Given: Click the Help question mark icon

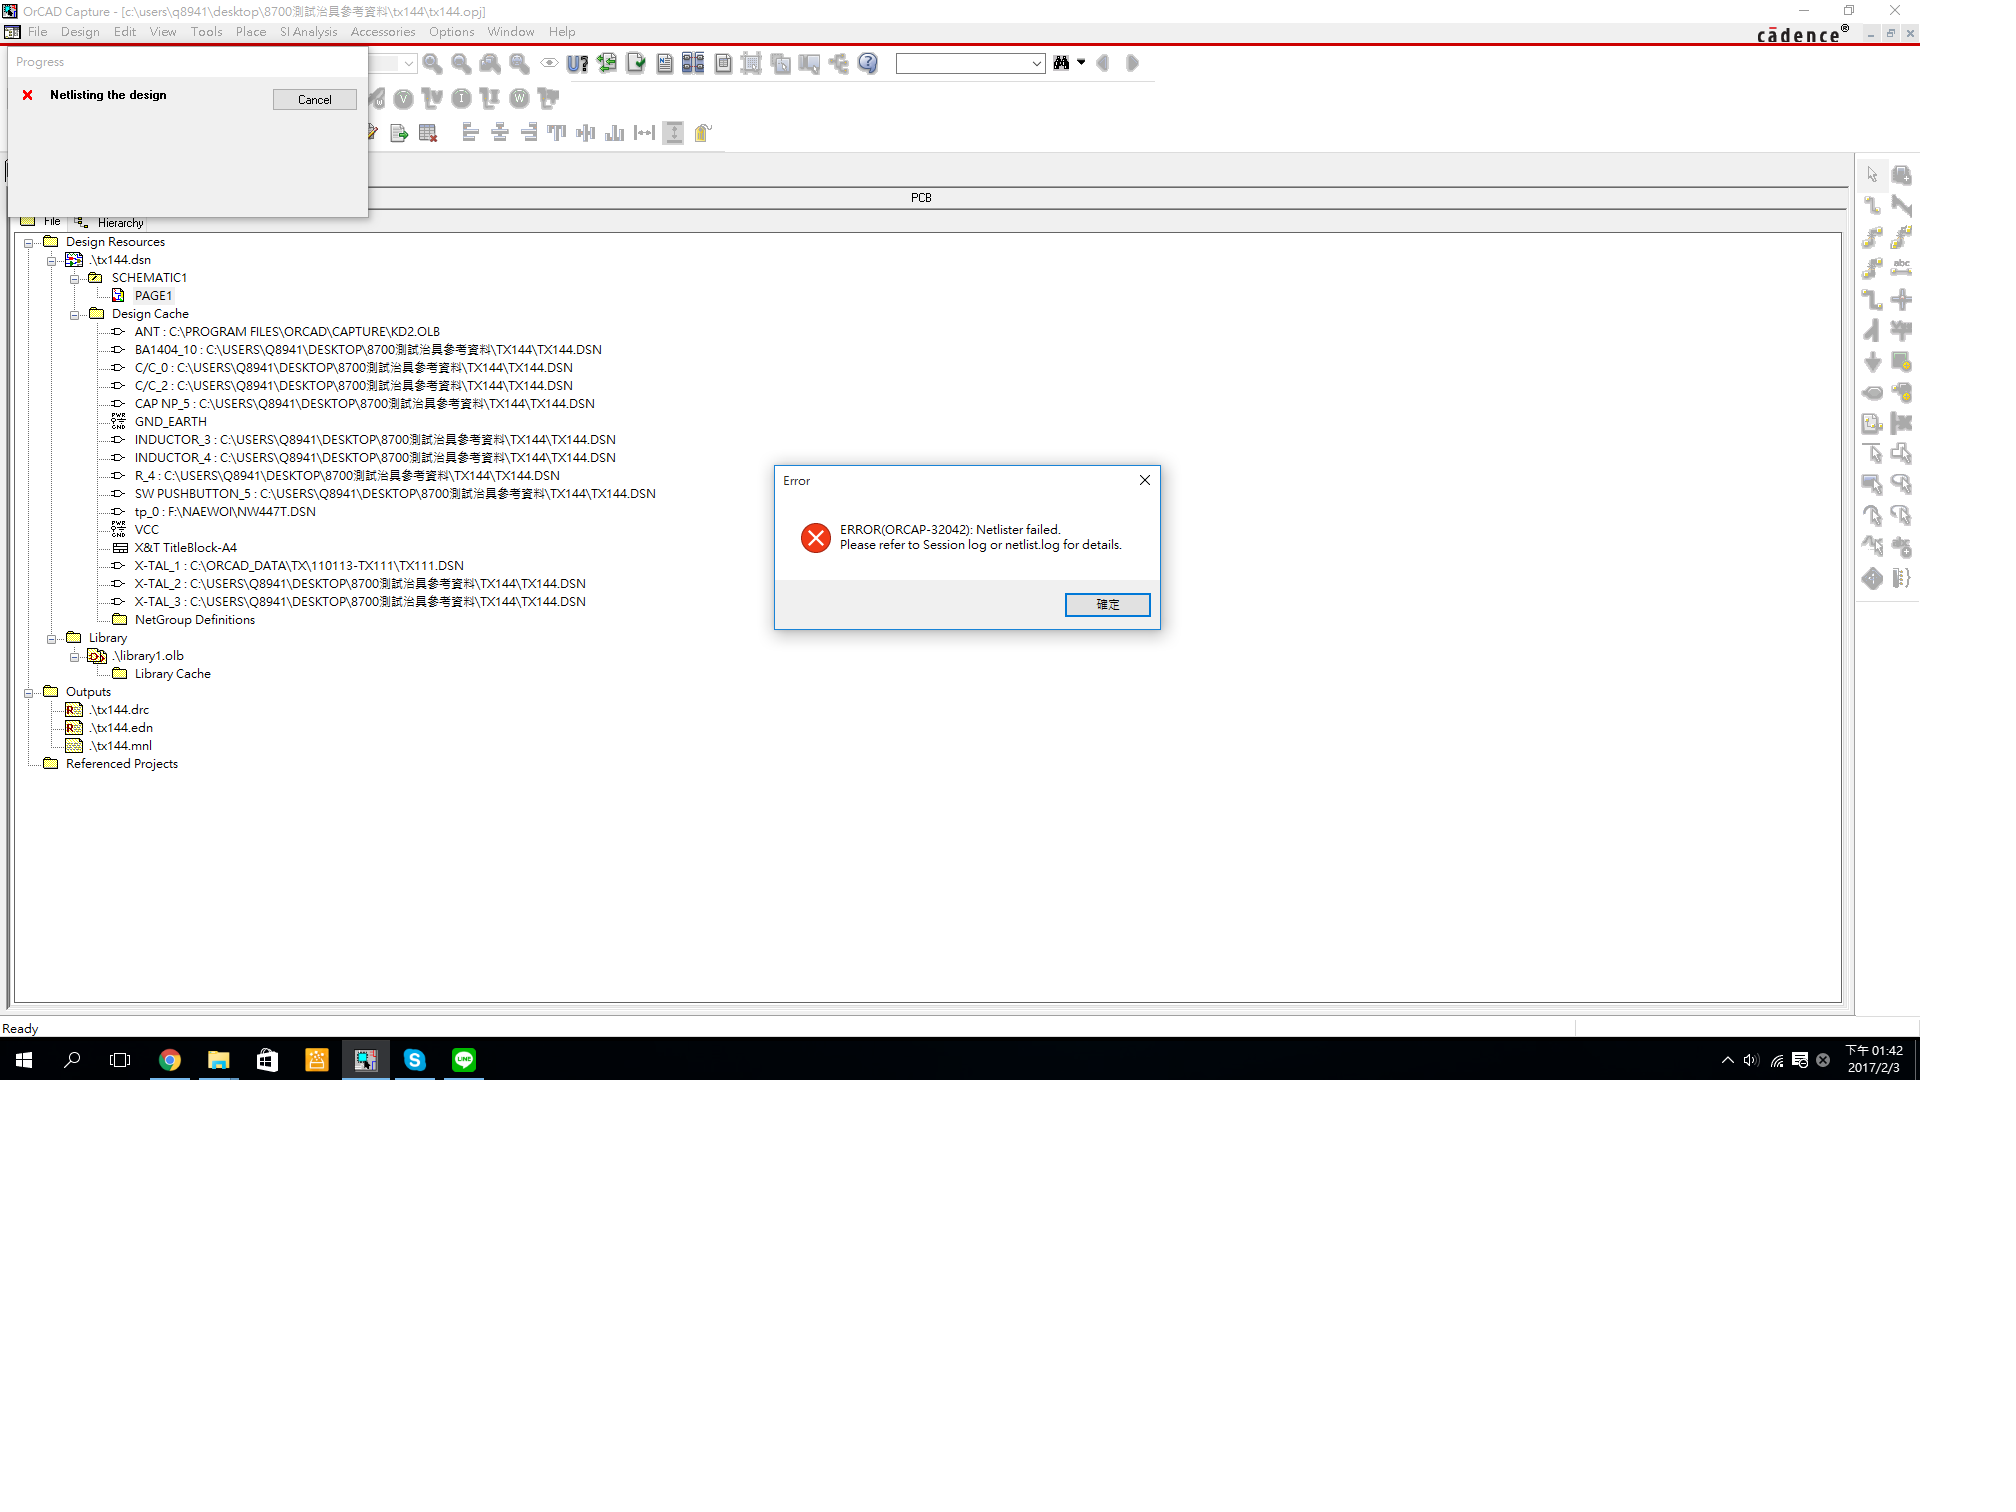Looking at the screenshot, I should (868, 63).
